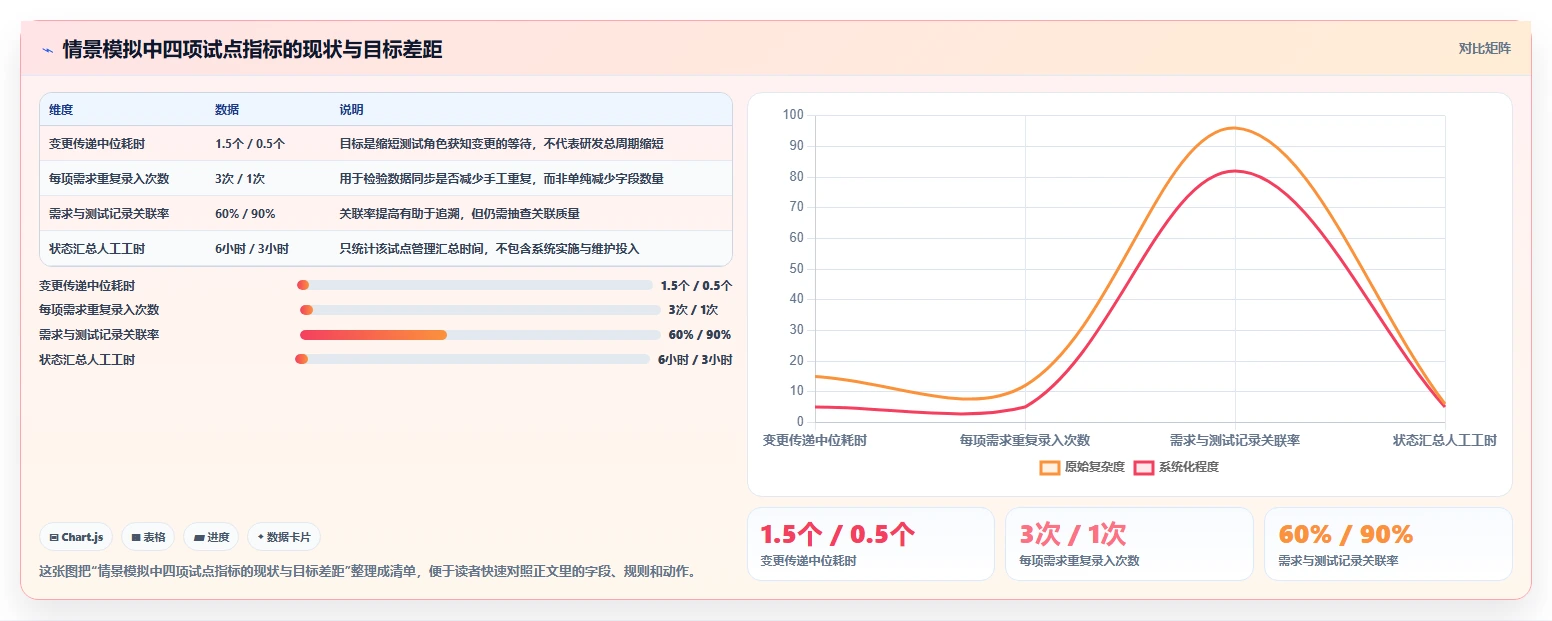Select the Chart.js tag chip

[77, 537]
